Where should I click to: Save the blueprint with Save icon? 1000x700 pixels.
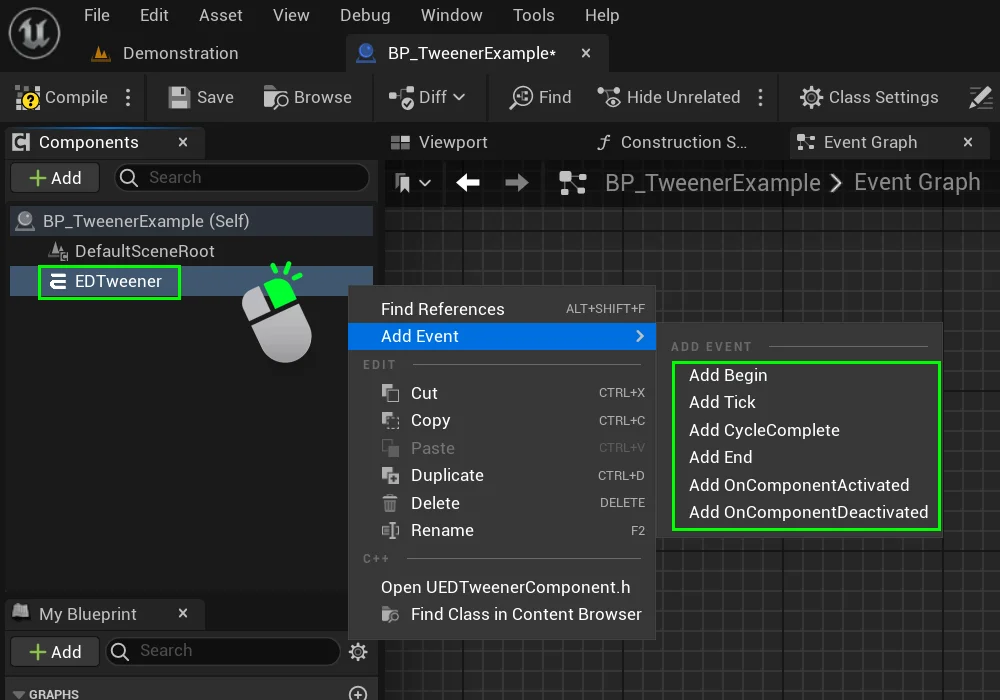pyautogui.click(x=179, y=97)
